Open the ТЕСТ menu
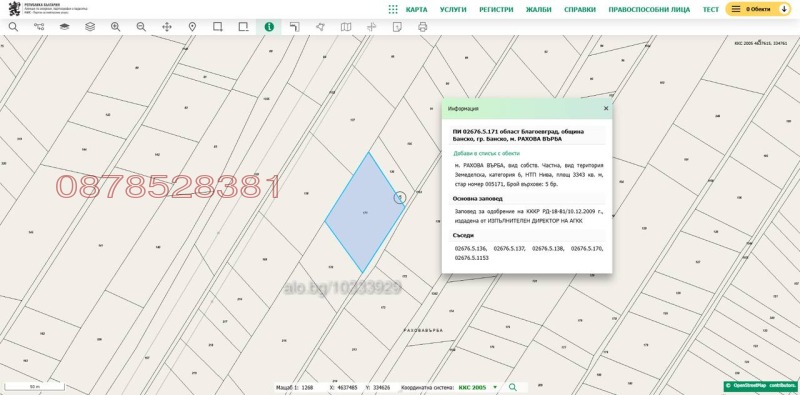This screenshot has height=395, width=800. [710, 9]
